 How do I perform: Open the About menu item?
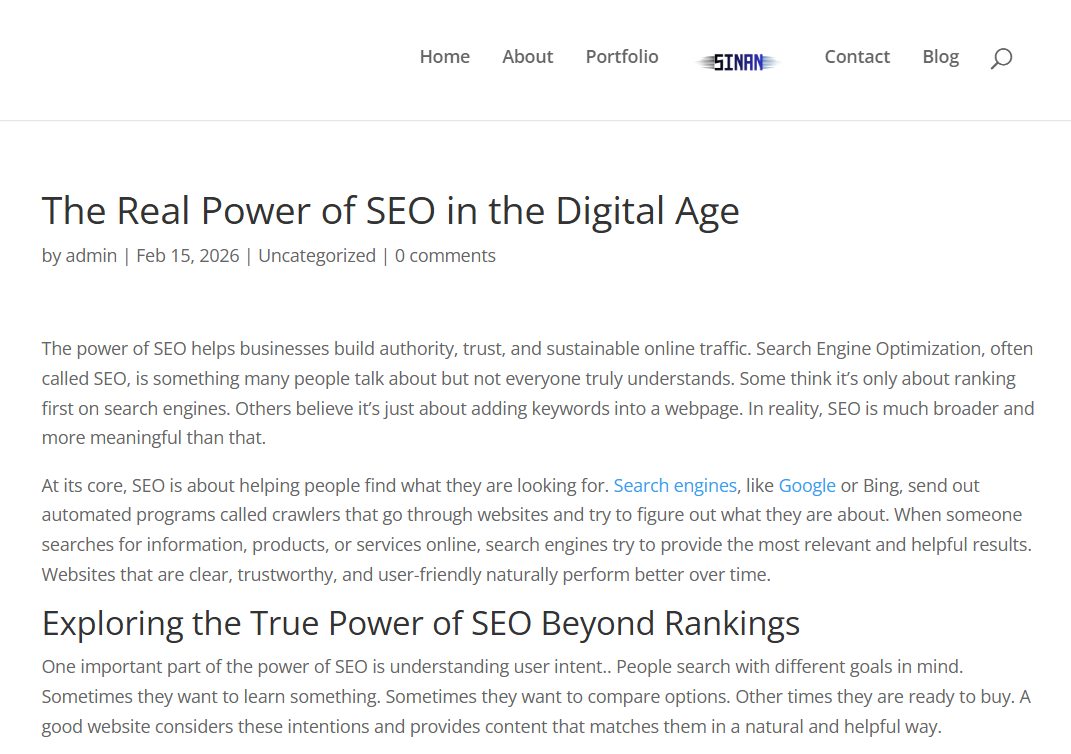[527, 57]
